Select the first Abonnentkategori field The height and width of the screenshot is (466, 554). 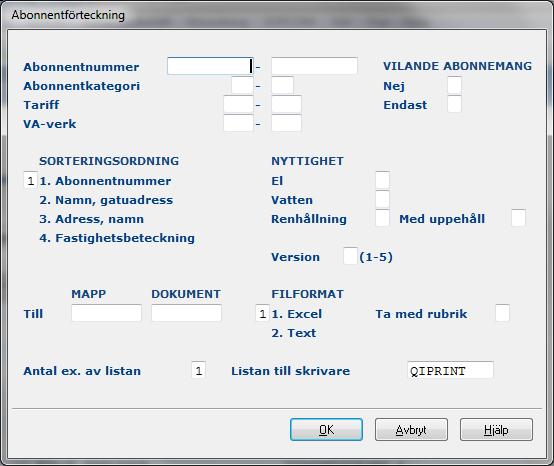pyautogui.click(x=242, y=85)
